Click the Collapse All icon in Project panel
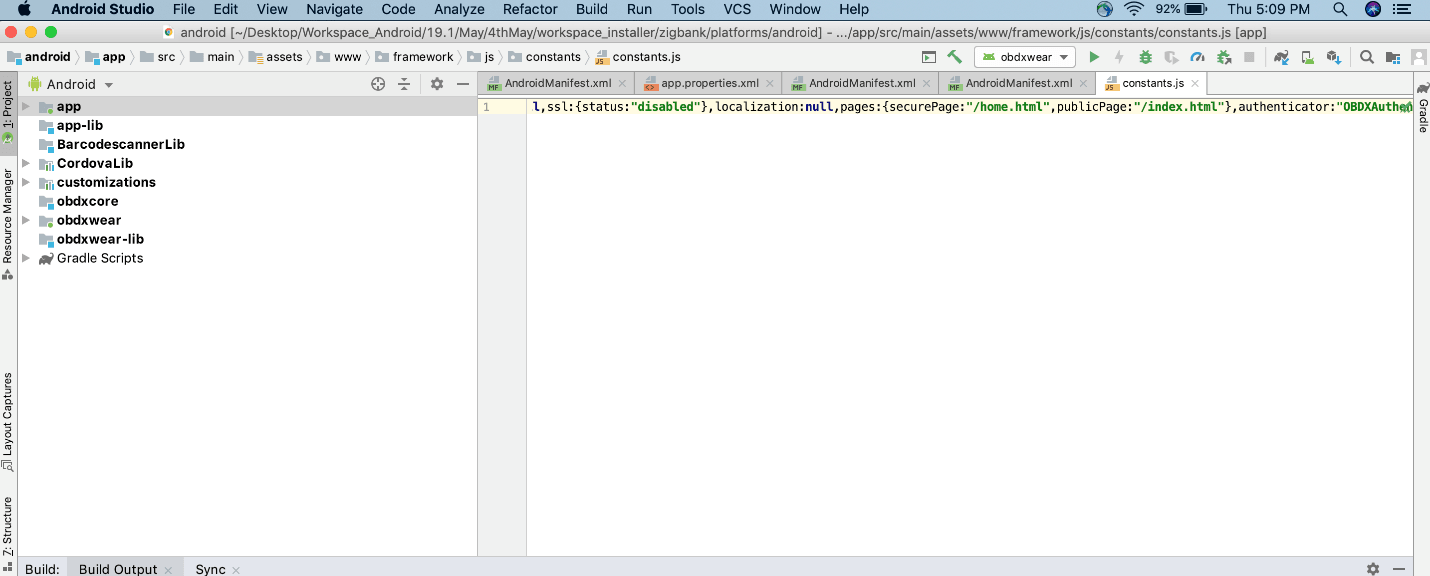The height and width of the screenshot is (576, 1430). click(x=404, y=84)
